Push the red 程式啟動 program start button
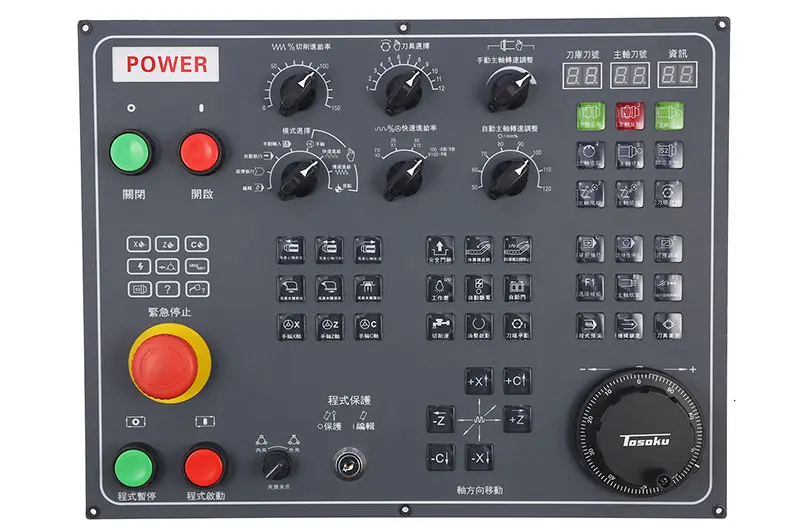The image size is (800, 532). 204,467
